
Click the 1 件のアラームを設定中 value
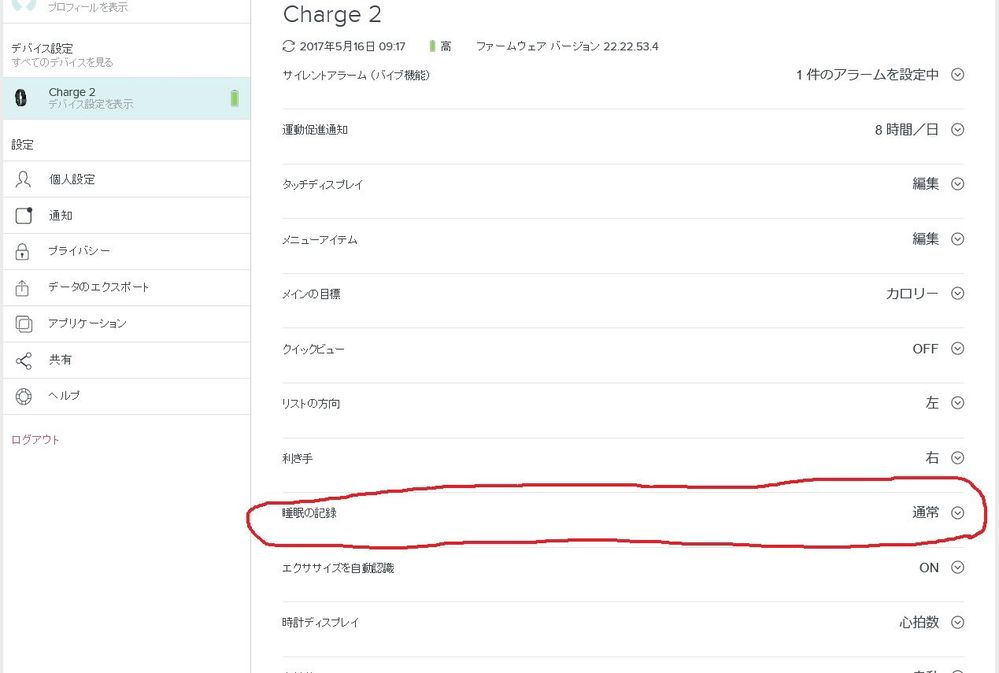pos(867,75)
